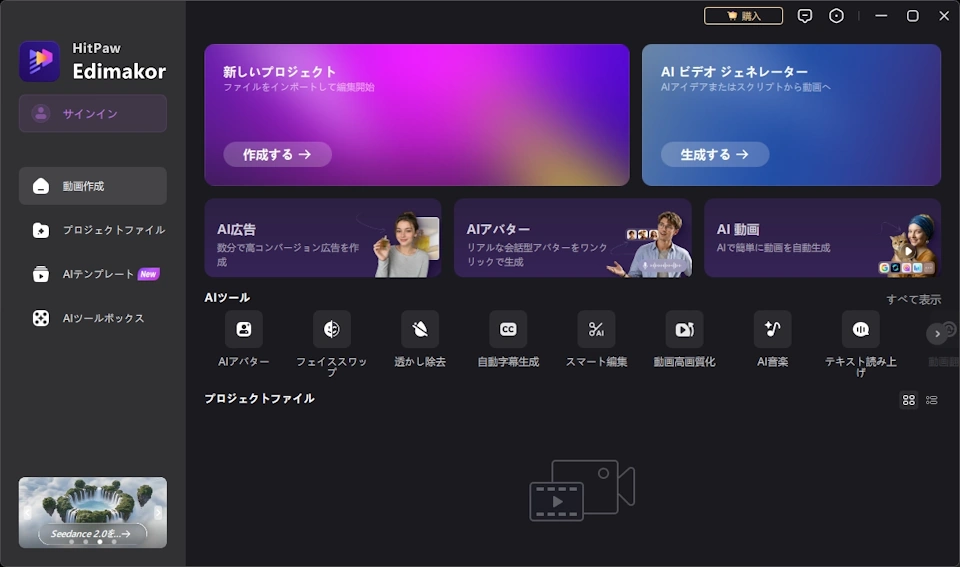Go to previous promo banner slide
The height and width of the screenshot is (567, 960).
point(27,513)
